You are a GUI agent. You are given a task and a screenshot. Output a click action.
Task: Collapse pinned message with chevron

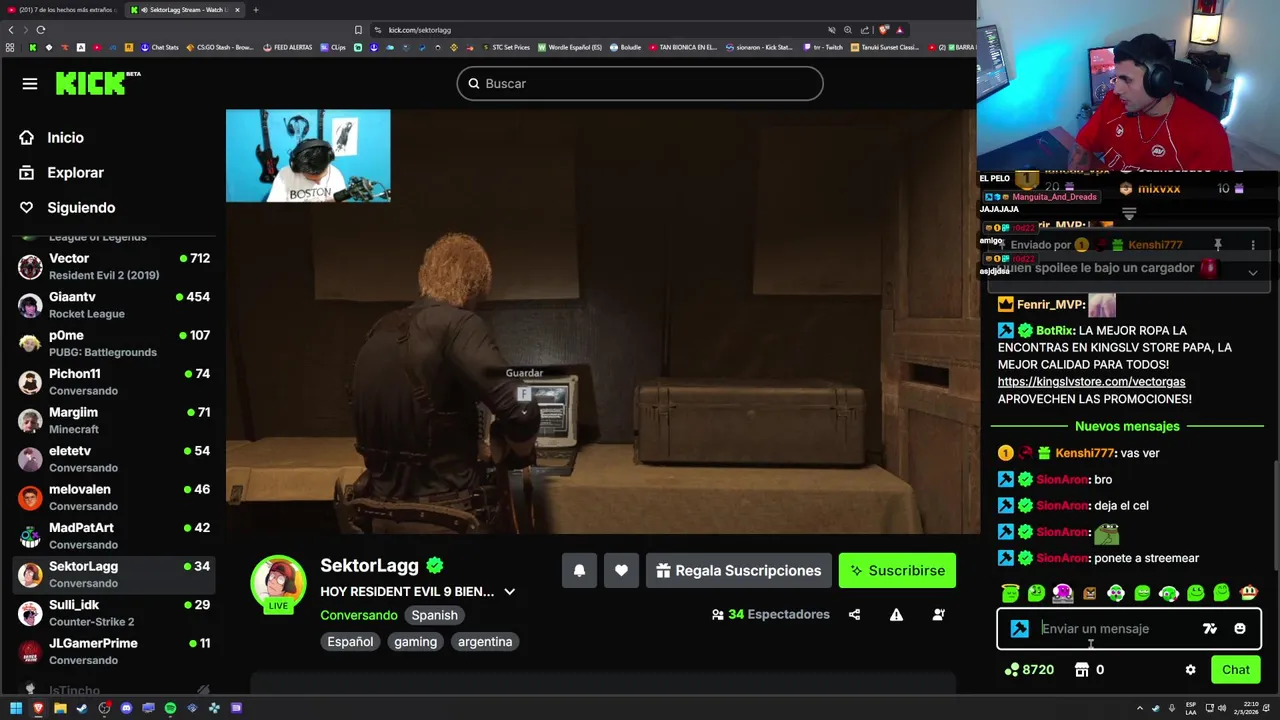[1252, 272]
